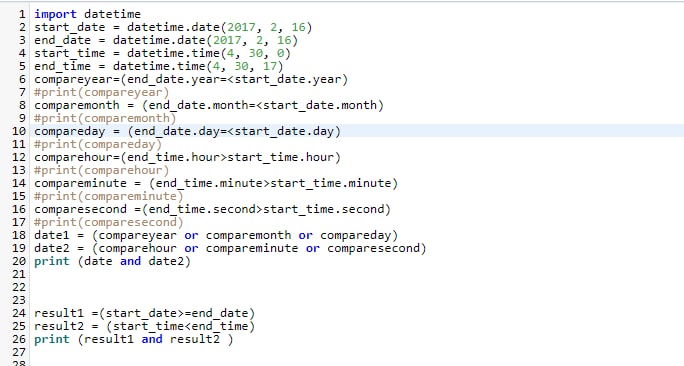Click the 'result2 = (start_time<end_time)' line
Viewport: 684px width, 366px height.
coord(144,326)
